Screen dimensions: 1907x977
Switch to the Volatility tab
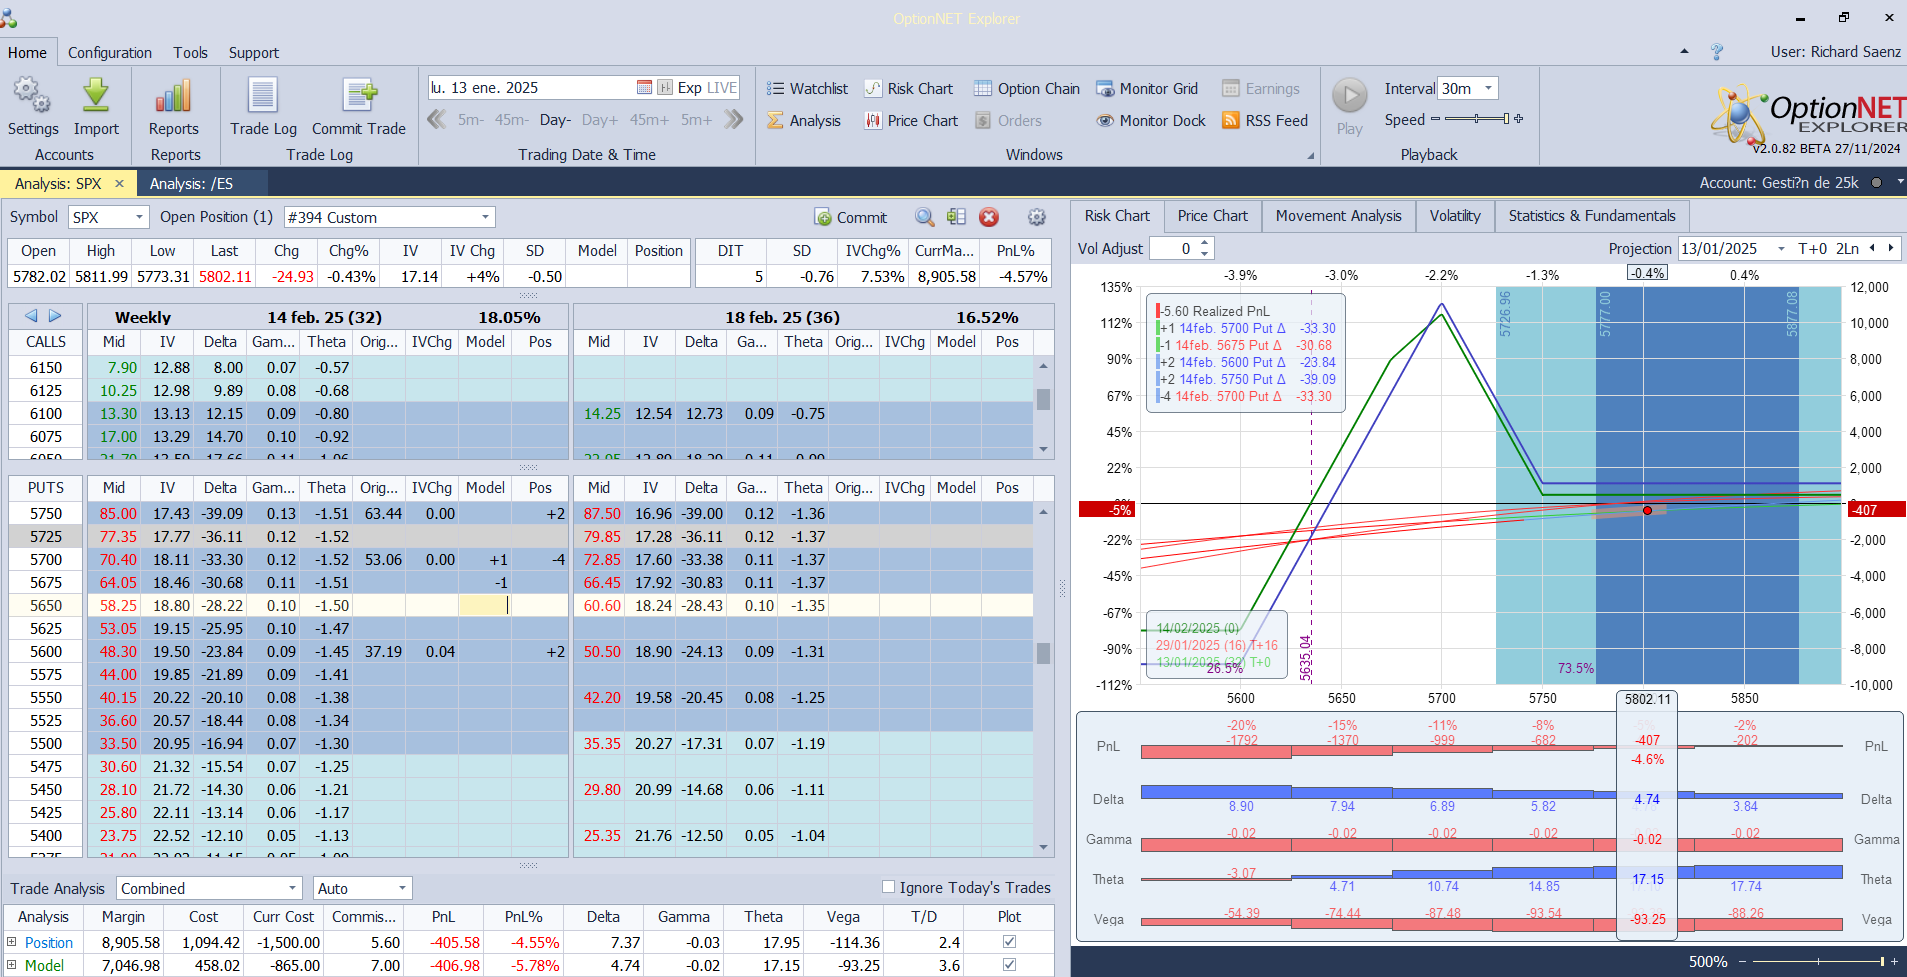1455,216
